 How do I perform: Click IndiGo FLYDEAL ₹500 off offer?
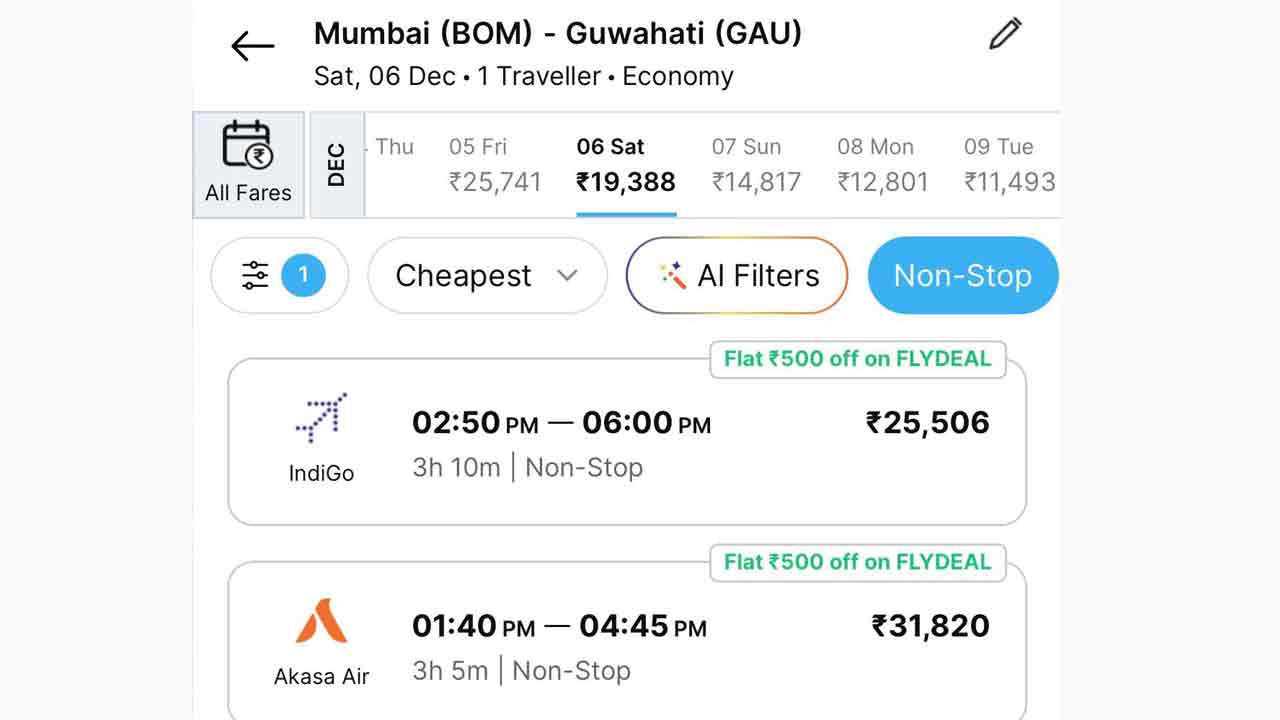coord(857,359)
